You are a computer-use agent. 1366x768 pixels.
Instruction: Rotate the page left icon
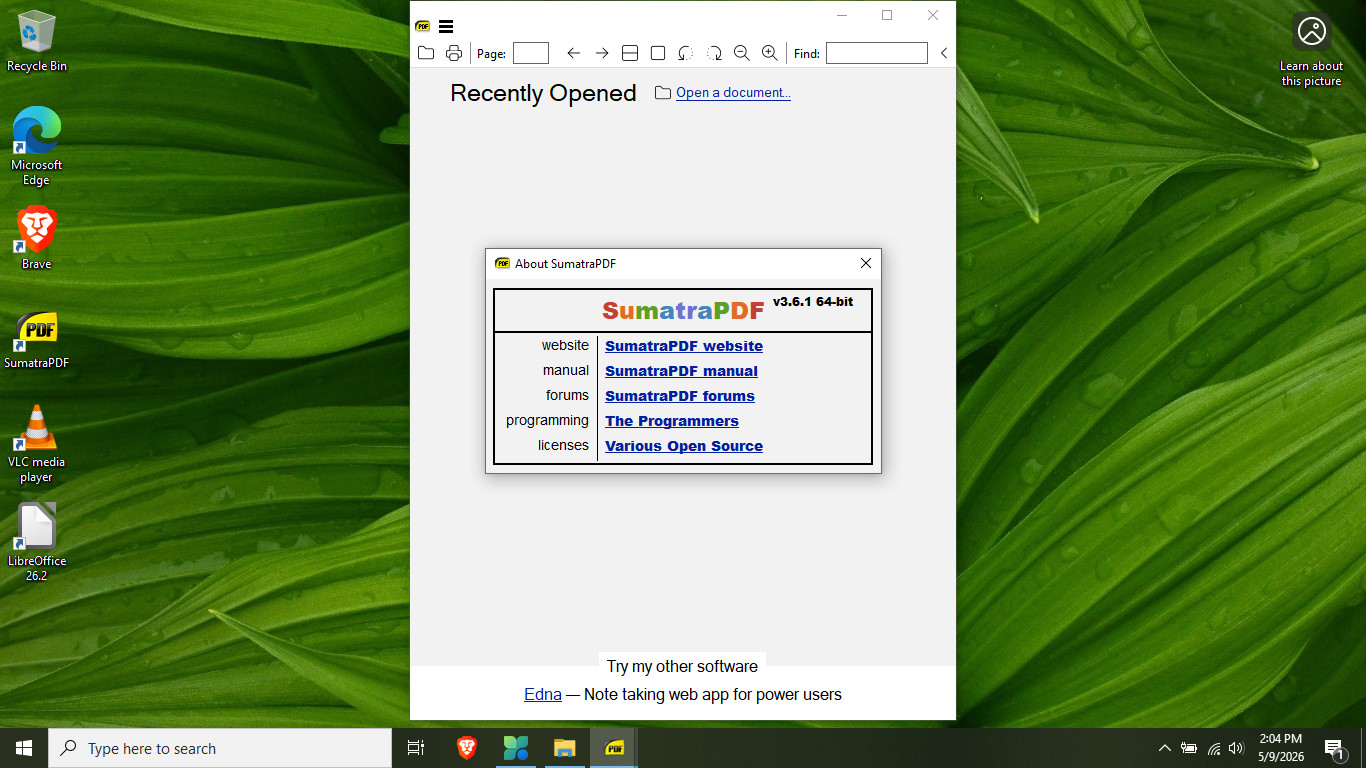pos(686,53)
